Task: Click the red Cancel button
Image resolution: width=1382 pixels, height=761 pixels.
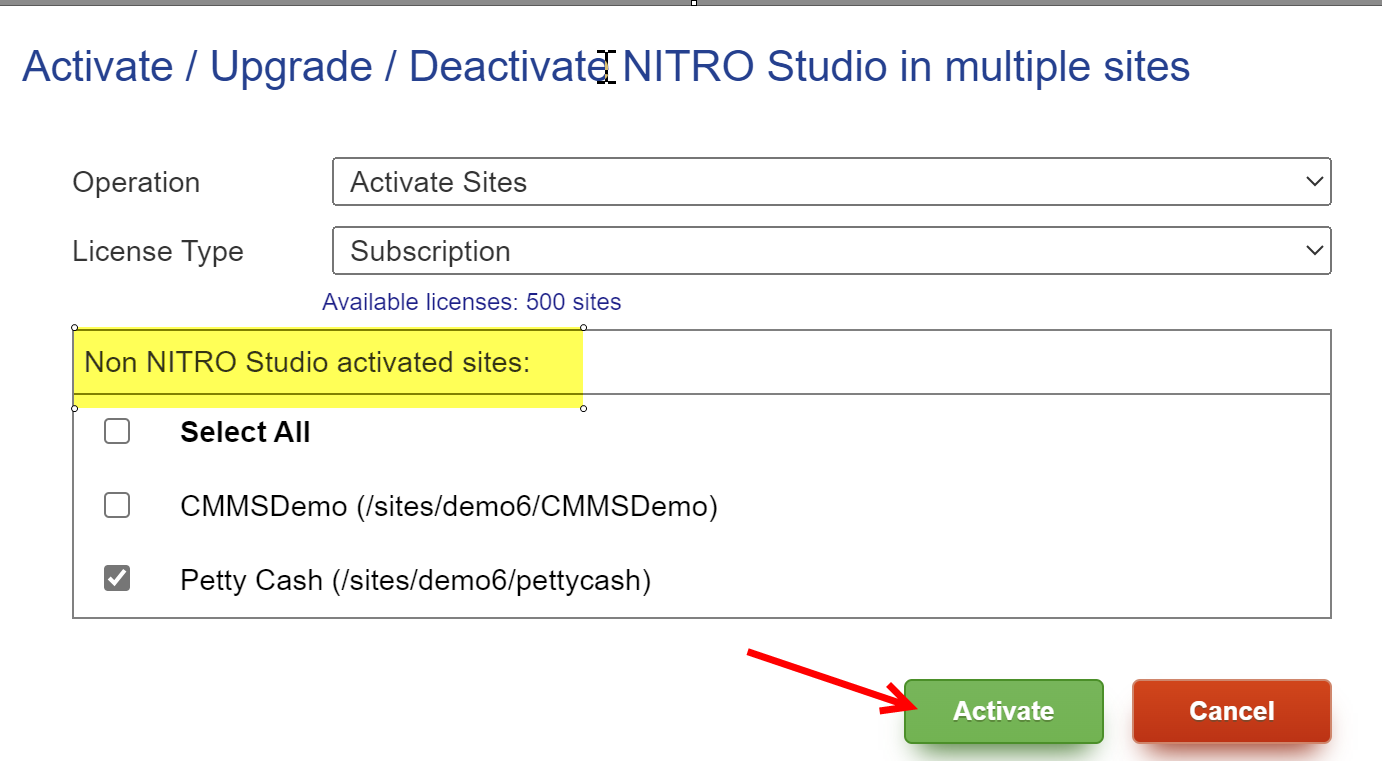Action: pos(1231,711)
